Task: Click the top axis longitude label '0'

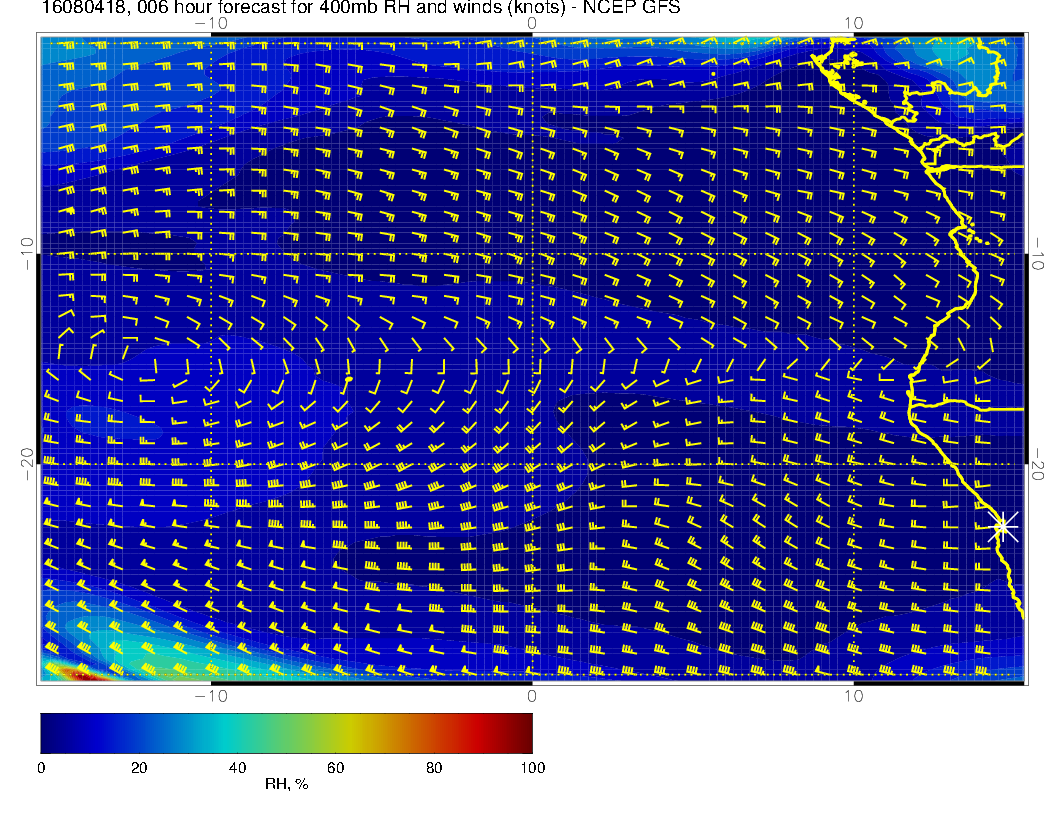Action: tap(532, 23)
